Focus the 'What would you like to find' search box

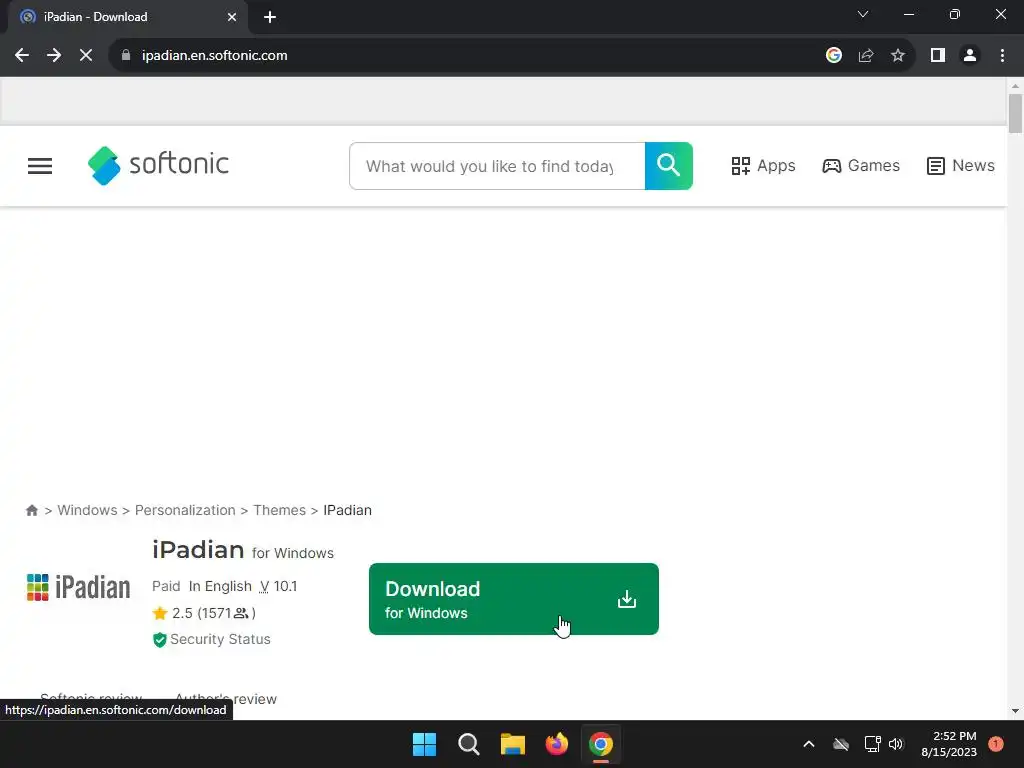497,166
